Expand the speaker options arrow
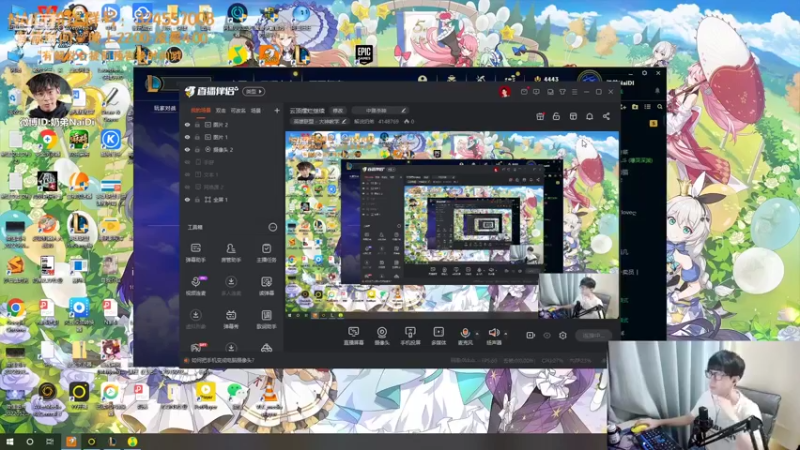The width and height of the screenshot is (800, 450). [x=506, y=334]
